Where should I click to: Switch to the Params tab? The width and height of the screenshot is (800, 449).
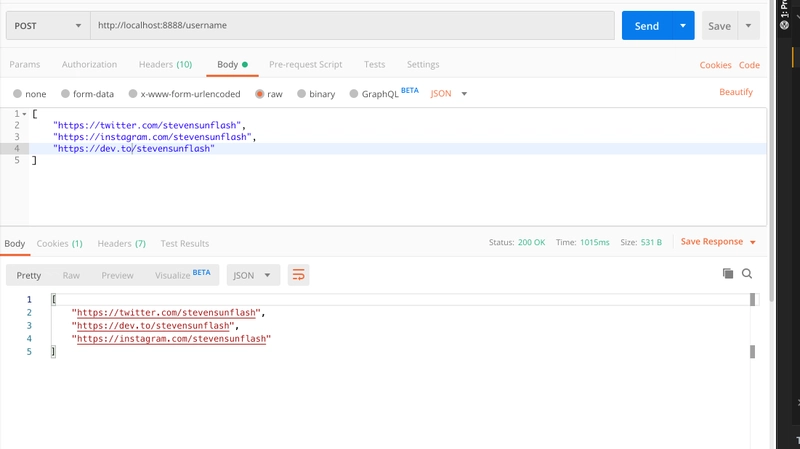[x=24, y=64]
